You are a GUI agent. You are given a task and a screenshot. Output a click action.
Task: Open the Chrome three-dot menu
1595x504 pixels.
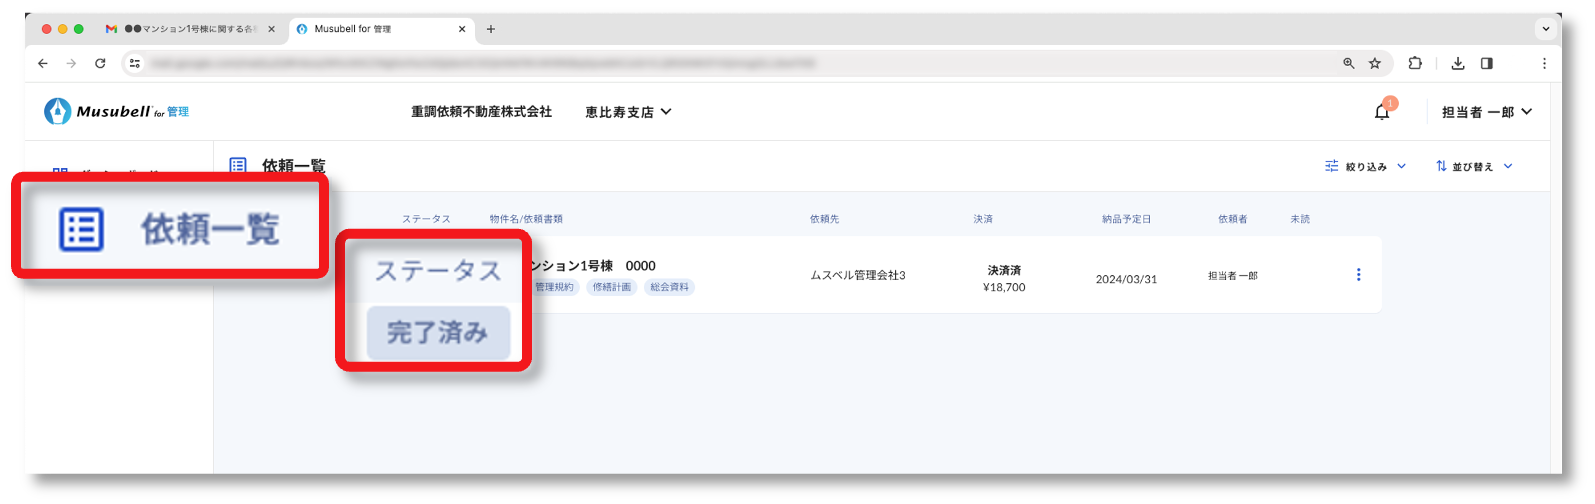click(x=1544, y=63)
